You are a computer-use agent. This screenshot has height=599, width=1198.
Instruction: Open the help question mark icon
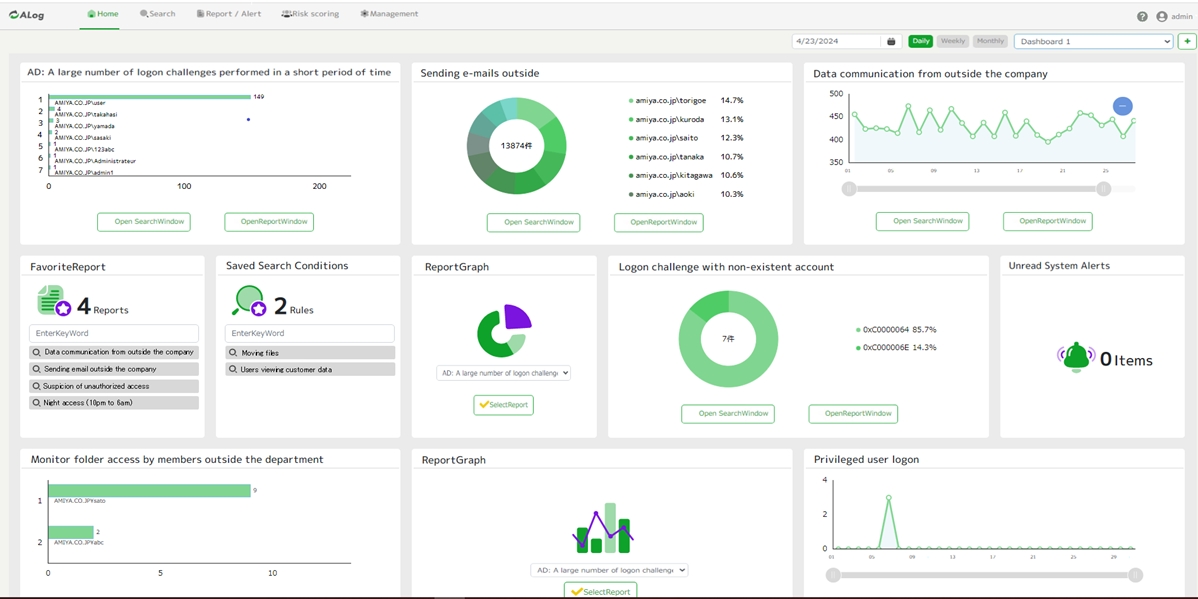pos(1142,17)
